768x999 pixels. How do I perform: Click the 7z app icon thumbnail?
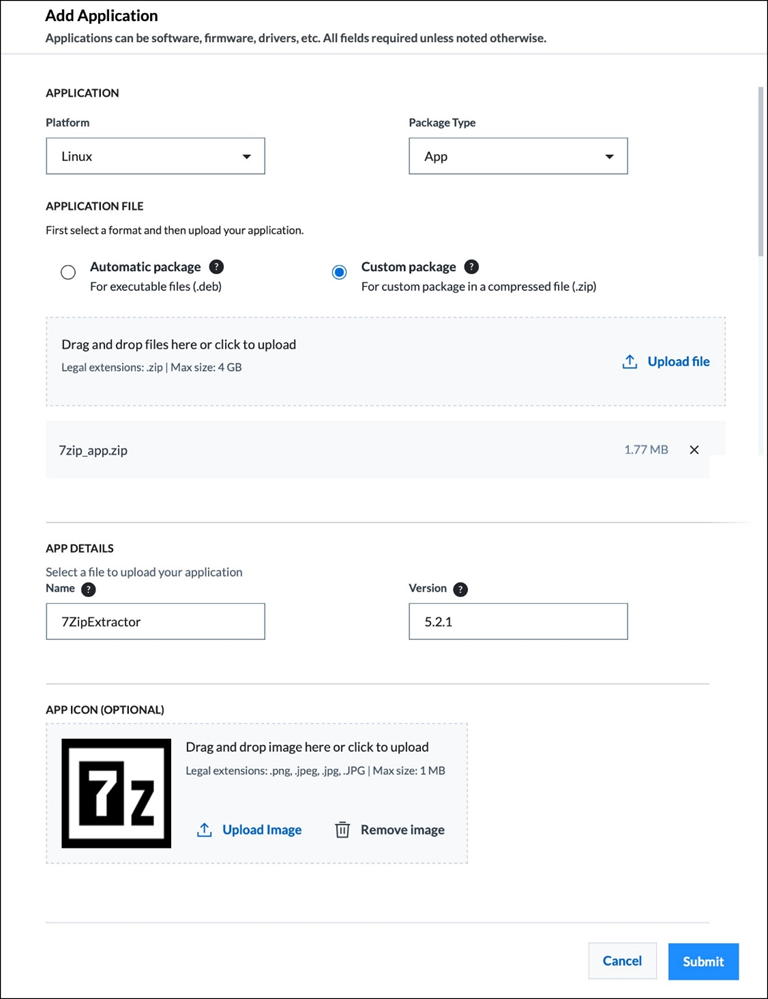coord(116,793)
